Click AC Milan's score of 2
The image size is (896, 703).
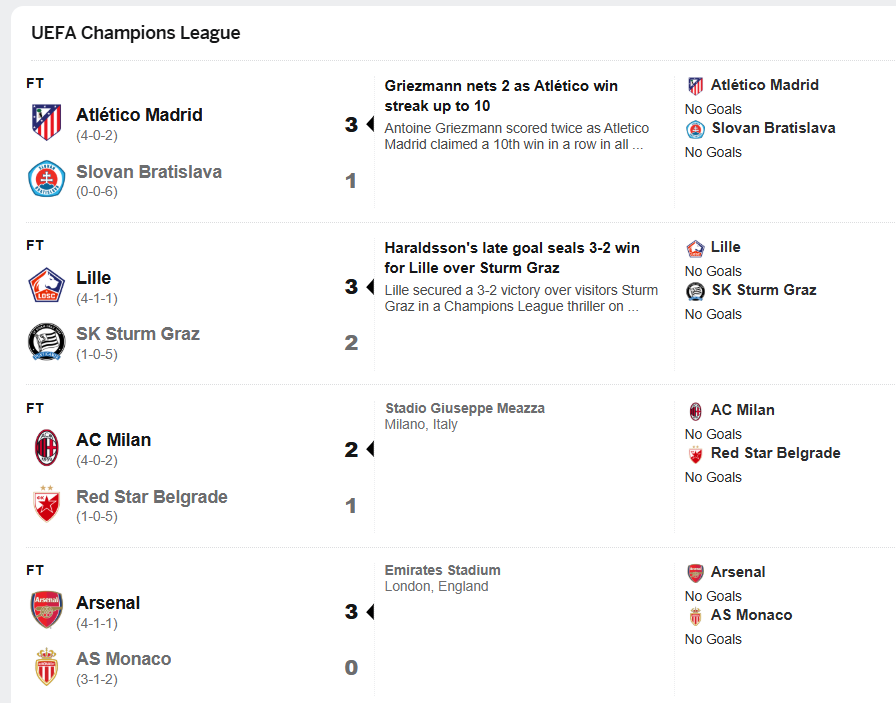coord(351,450)
